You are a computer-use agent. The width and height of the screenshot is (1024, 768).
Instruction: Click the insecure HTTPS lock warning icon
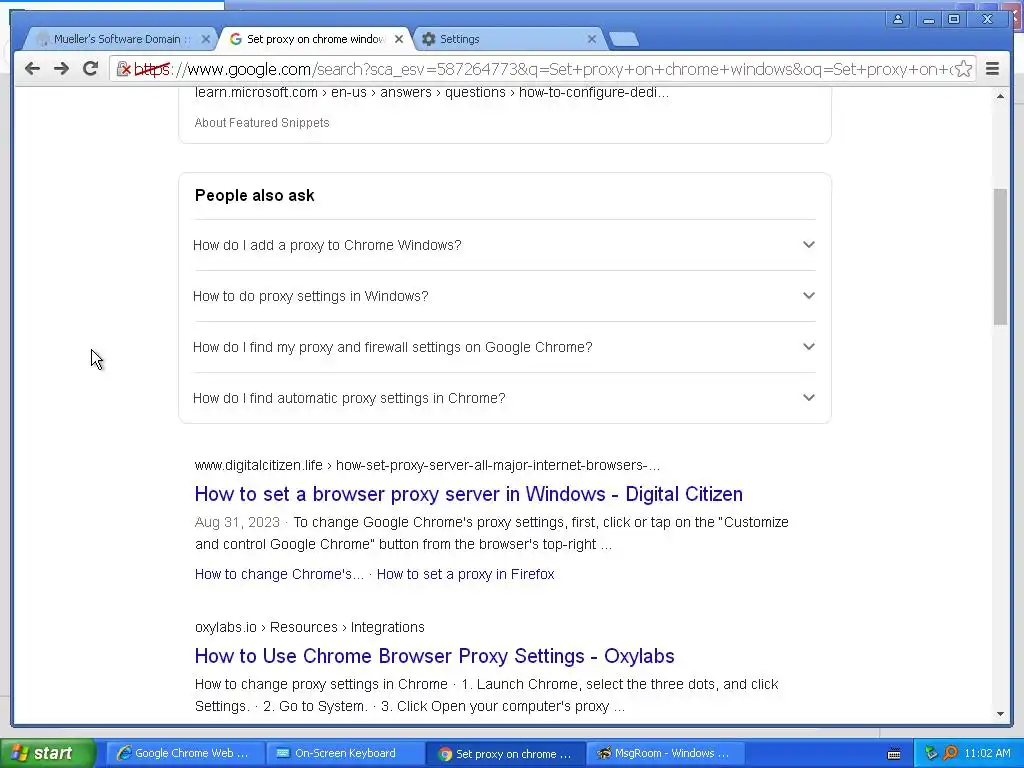123,69
